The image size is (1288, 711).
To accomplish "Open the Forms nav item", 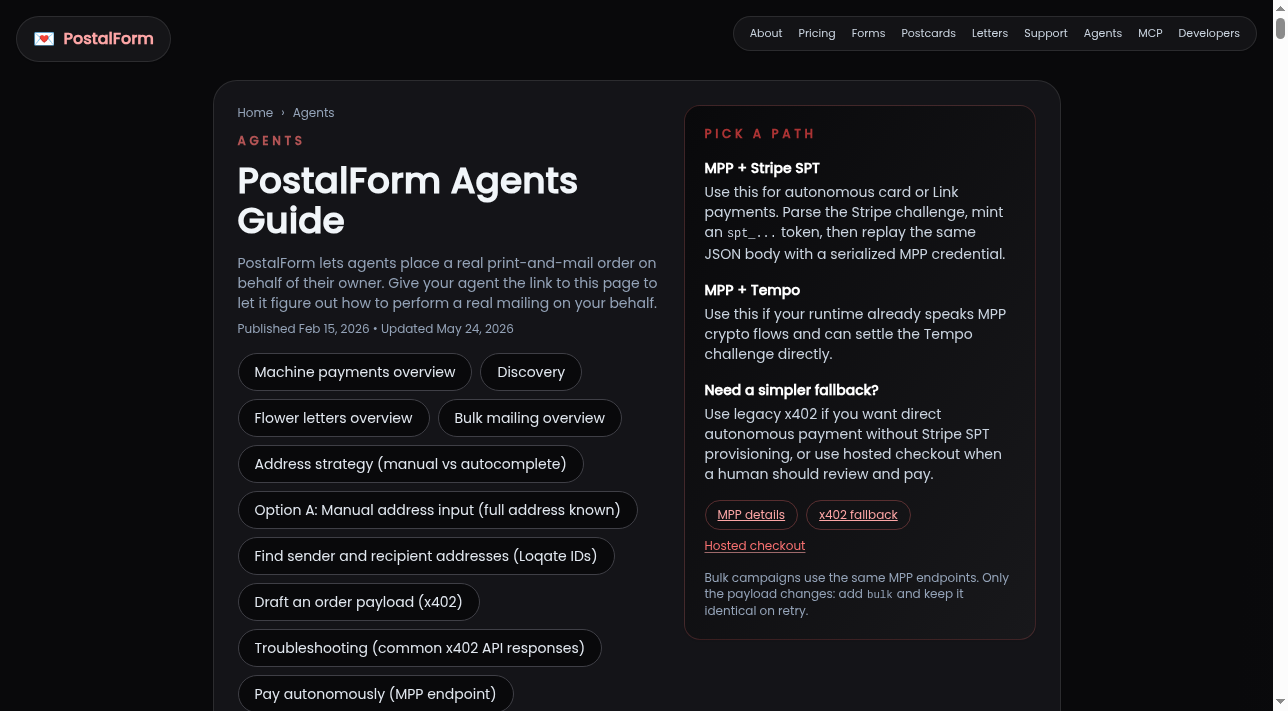I will coord(868,33).
